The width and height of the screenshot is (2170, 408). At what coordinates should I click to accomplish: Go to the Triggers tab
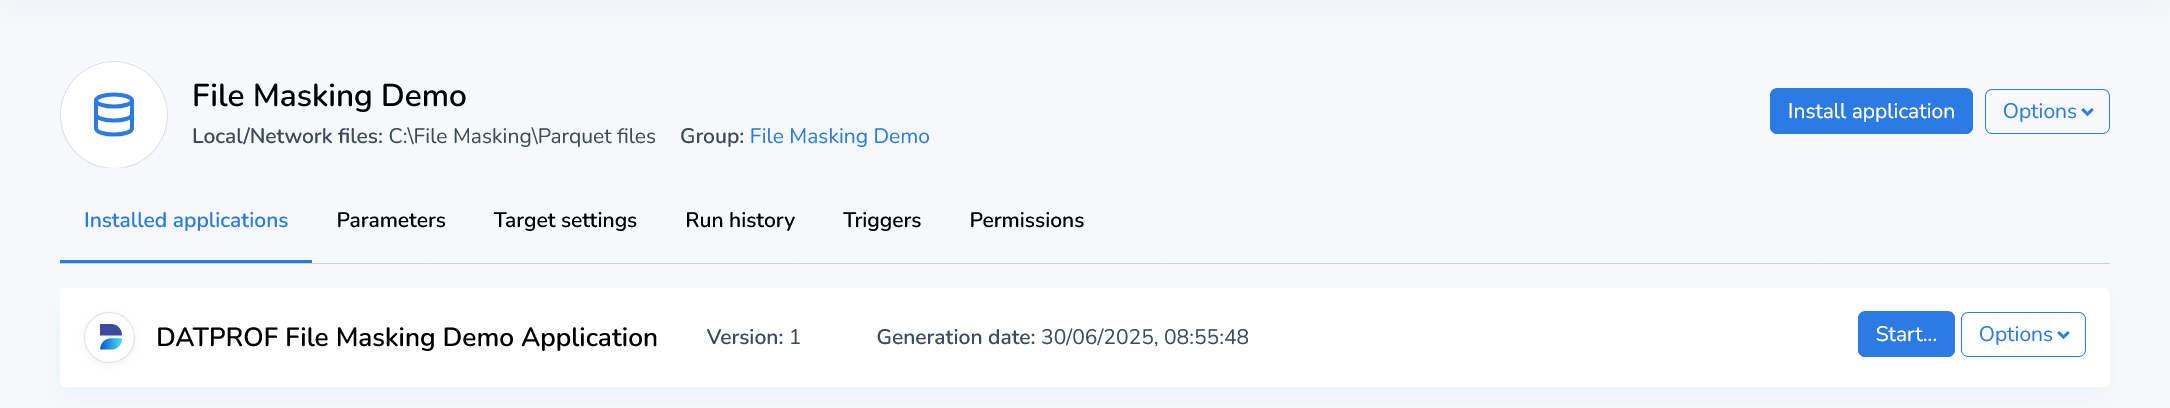(882, 221)
